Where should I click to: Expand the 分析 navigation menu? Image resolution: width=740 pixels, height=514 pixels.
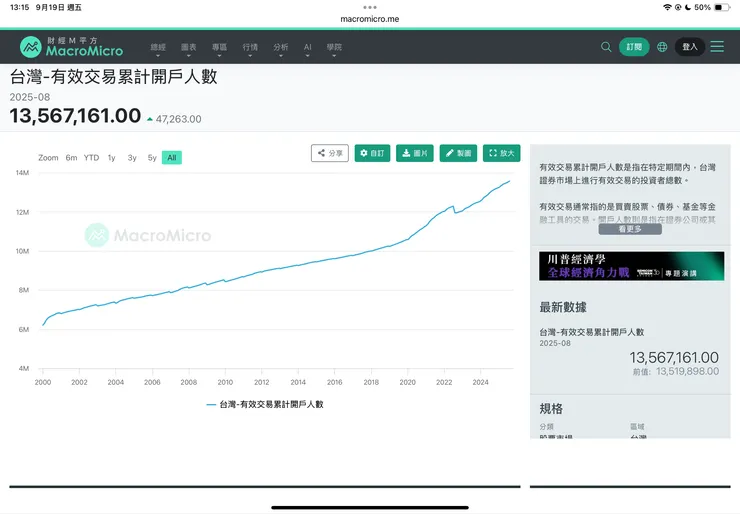point(281,49)
